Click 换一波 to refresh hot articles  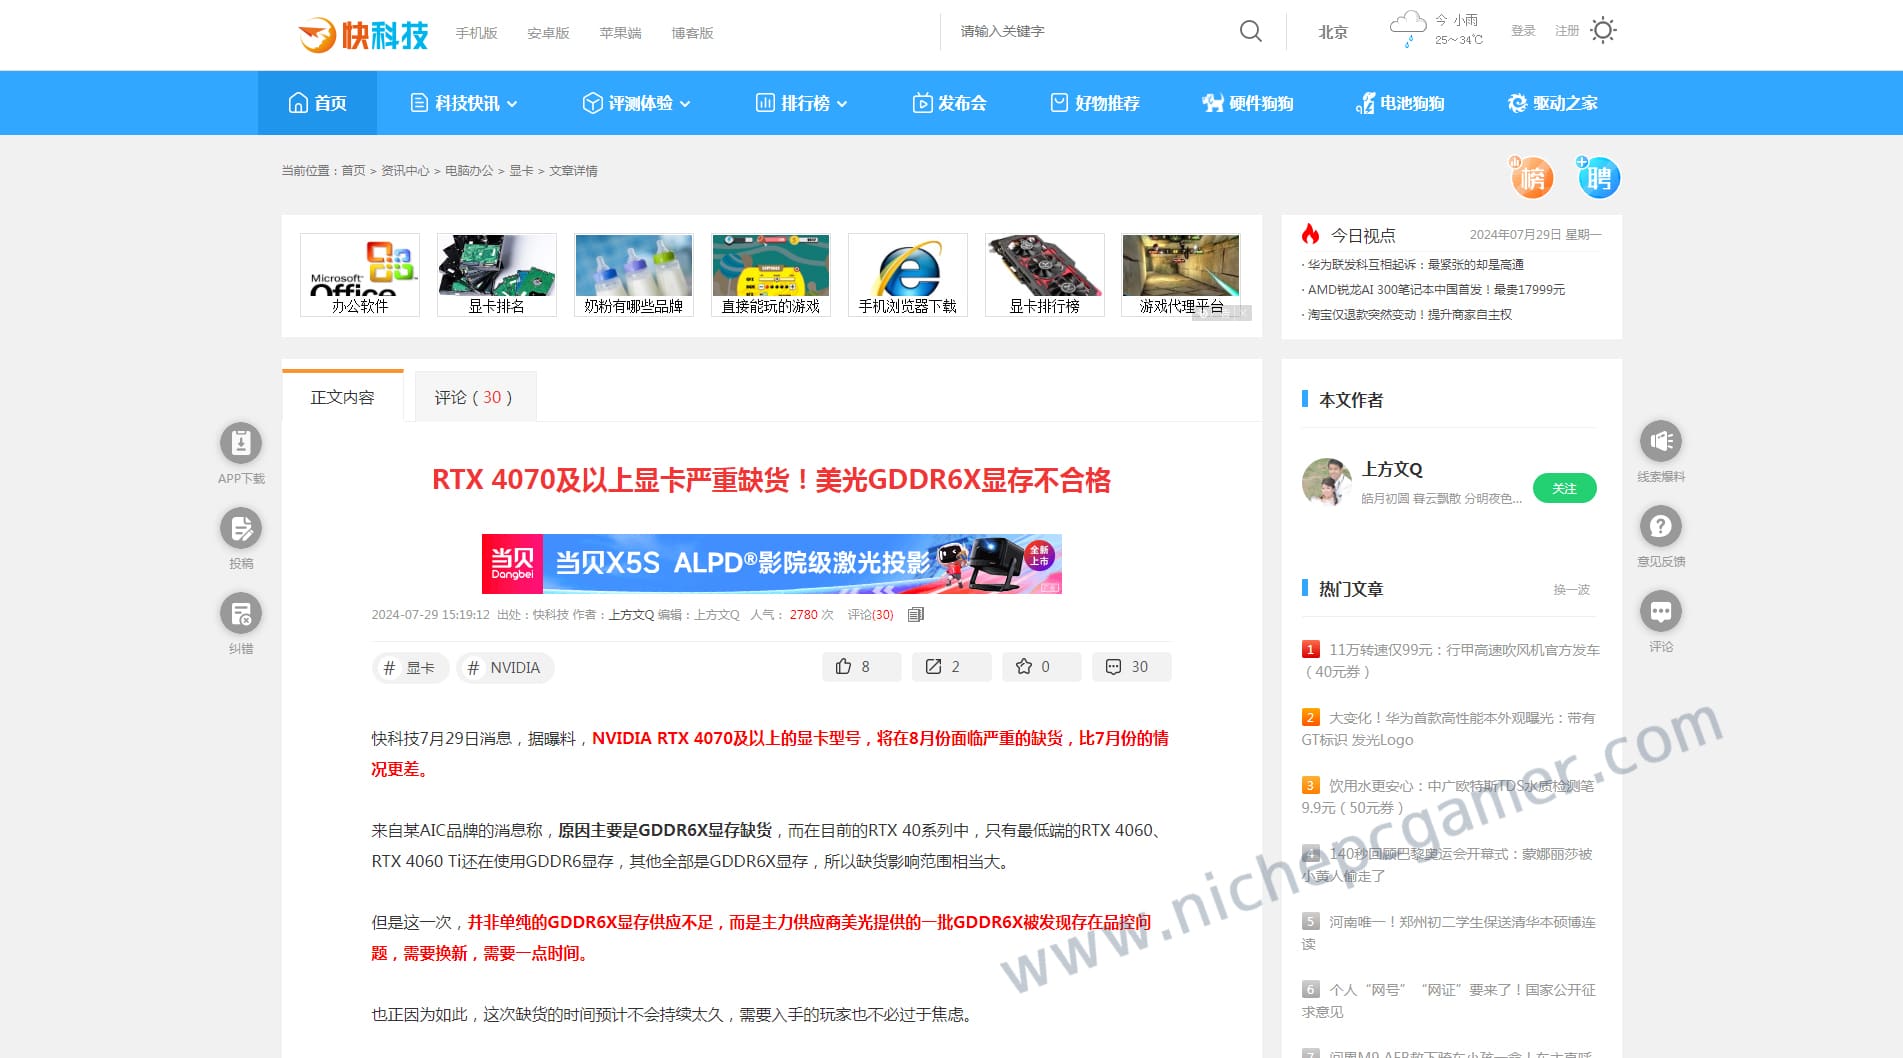click(x=1572, y=590)
